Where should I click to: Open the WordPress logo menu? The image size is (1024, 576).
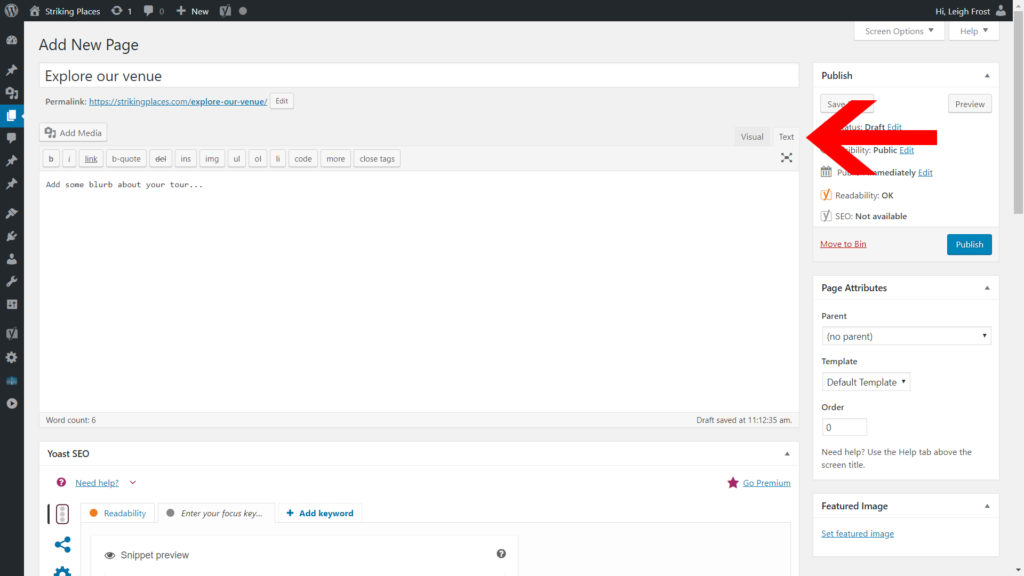pos(11,10)
